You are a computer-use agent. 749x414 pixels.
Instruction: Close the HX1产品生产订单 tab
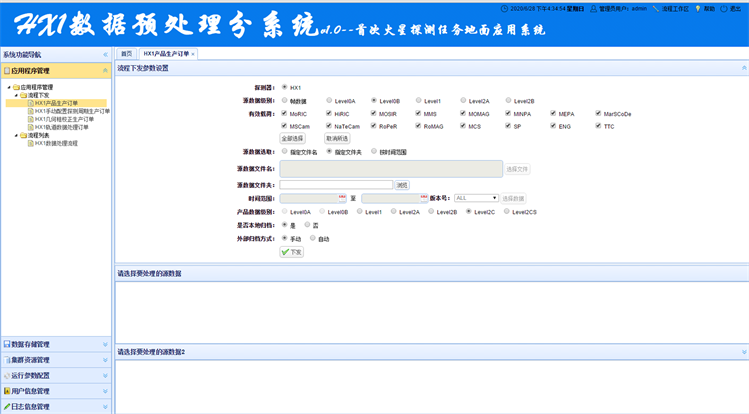tap(193, 54)
